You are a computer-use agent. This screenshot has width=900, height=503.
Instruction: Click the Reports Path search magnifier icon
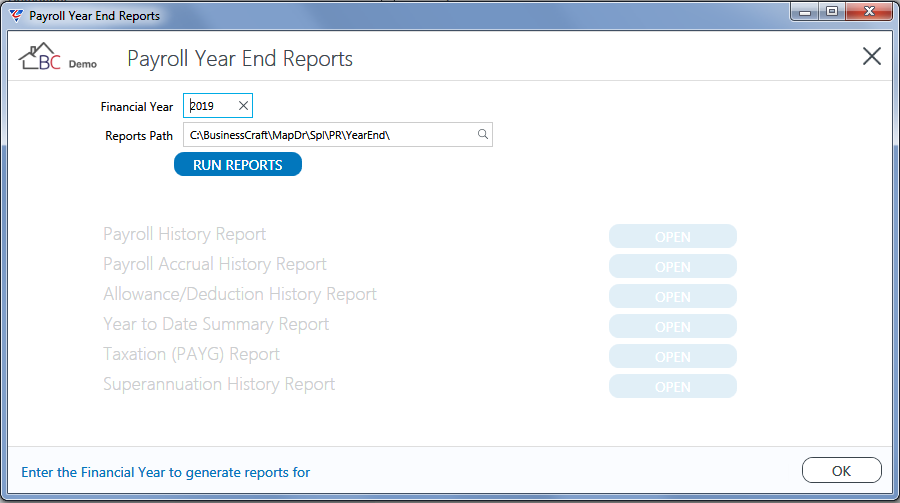pyautogui.click(x=483, y=134)
